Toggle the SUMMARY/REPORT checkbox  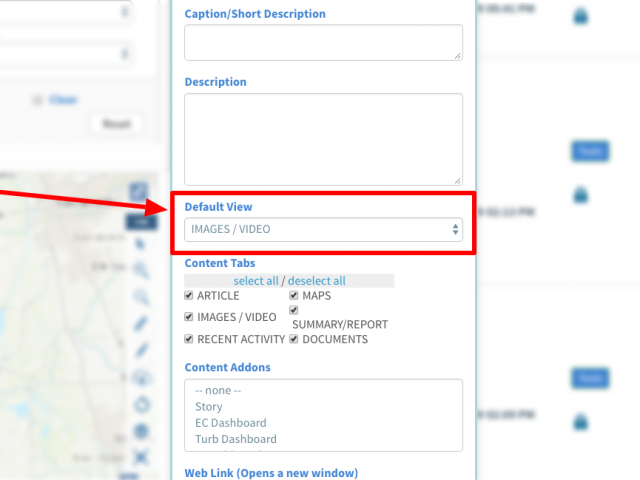[x=294, y=310]
